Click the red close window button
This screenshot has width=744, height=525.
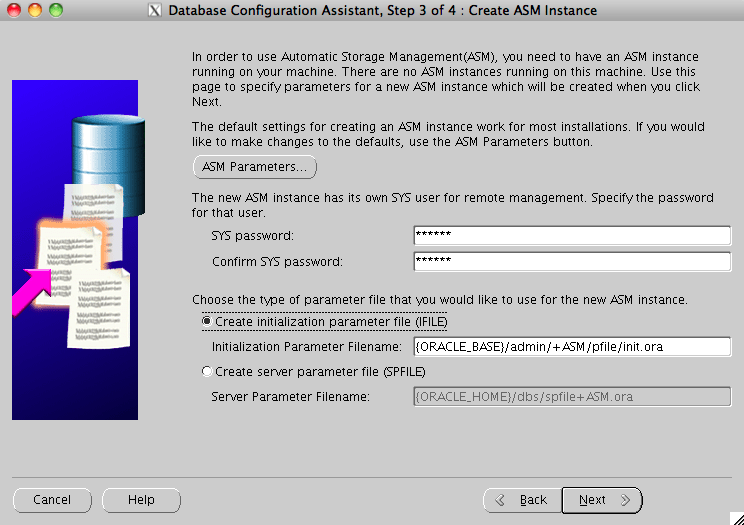click(13, 10)
